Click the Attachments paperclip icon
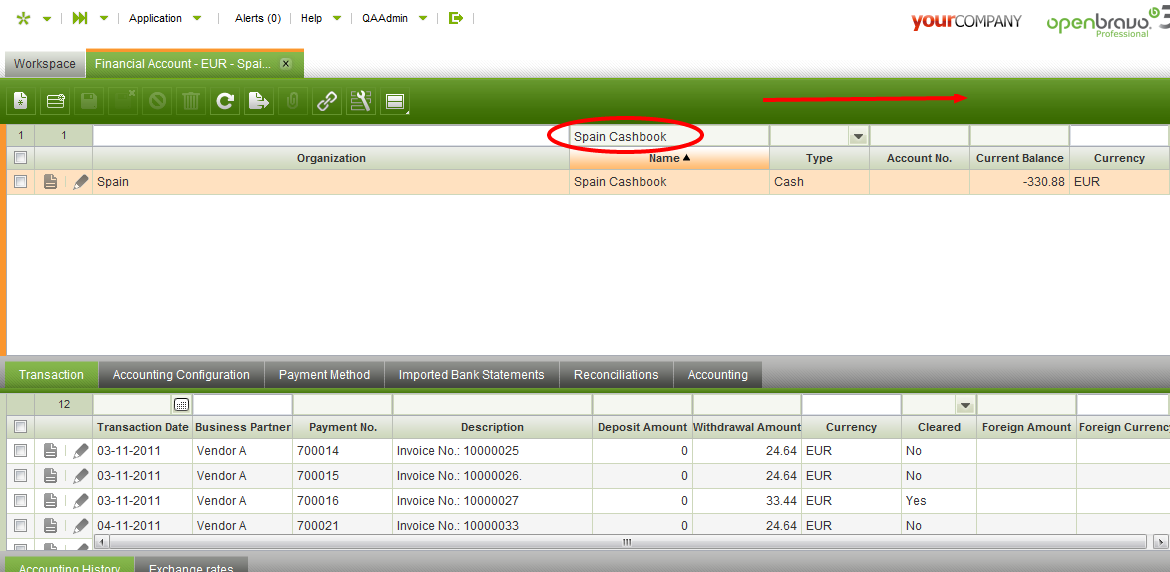Image resolution: width=1170 pixels, height=572 pixels. pyautogui.click(x=292, y=101)
